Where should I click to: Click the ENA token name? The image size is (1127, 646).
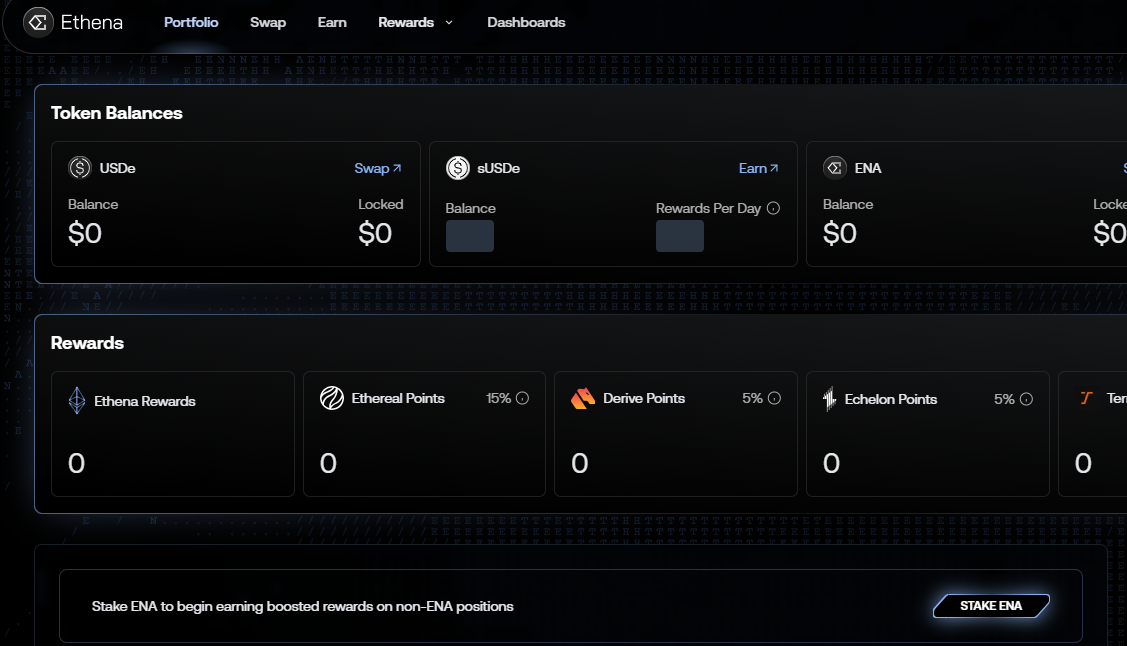(868, 168)
